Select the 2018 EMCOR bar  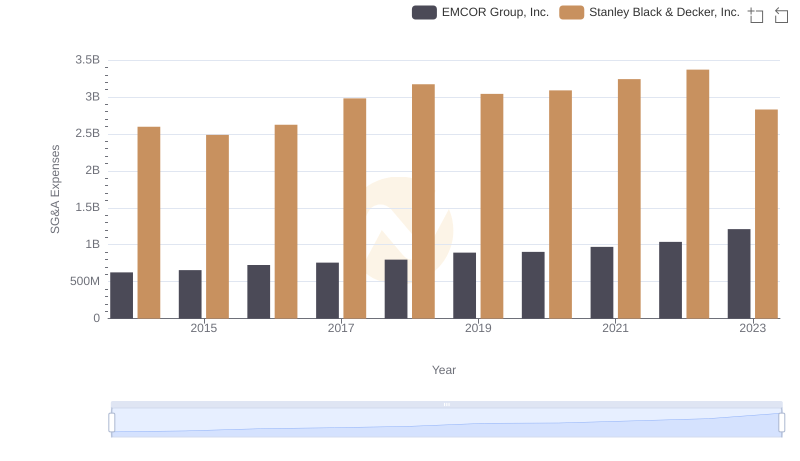396,289
